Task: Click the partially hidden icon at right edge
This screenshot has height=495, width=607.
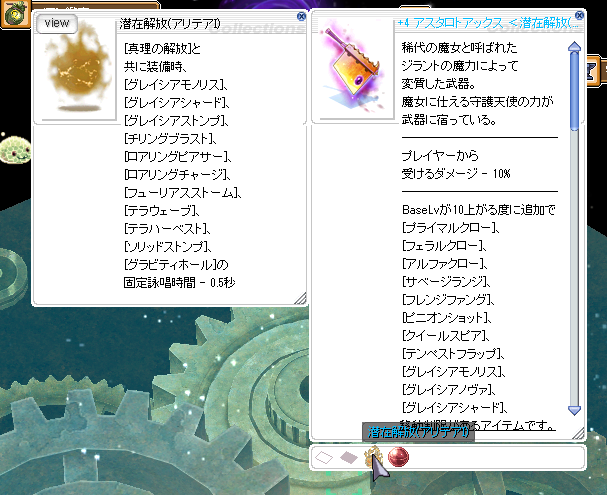Action: coord(593,68)
